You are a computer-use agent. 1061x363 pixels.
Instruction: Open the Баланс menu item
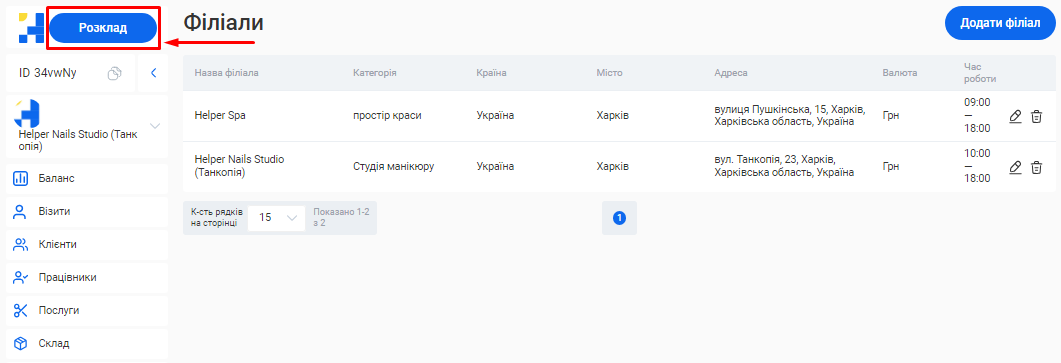point(87,178)
